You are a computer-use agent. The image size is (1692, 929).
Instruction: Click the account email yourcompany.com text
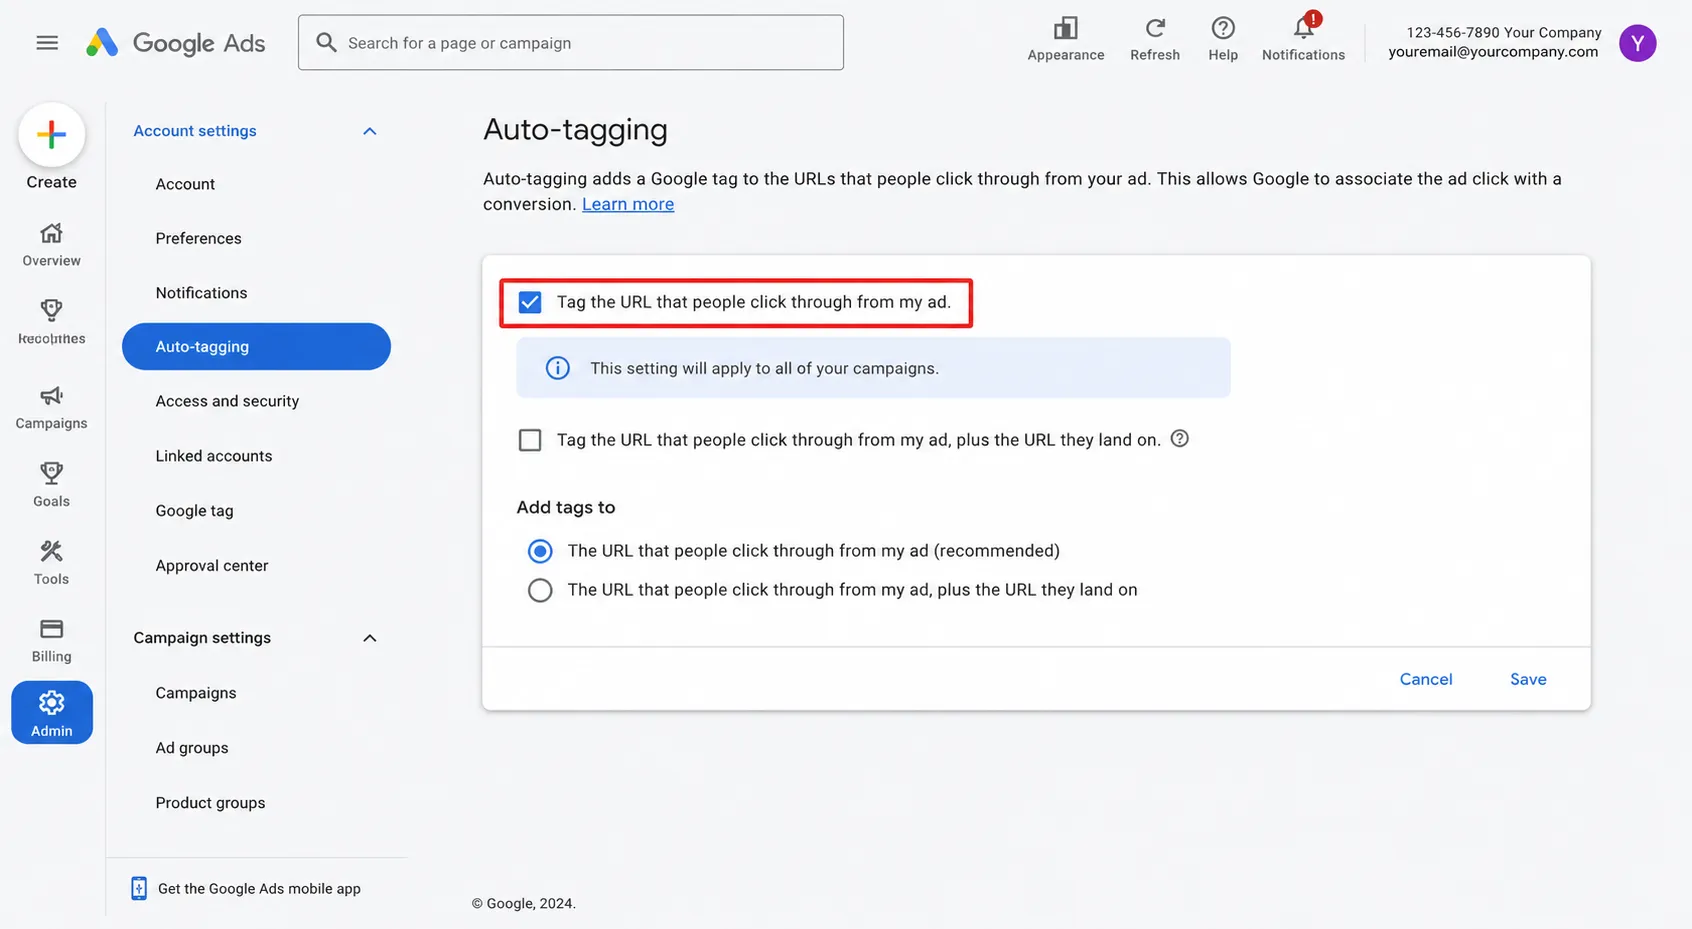click(x=1493, y=52)
